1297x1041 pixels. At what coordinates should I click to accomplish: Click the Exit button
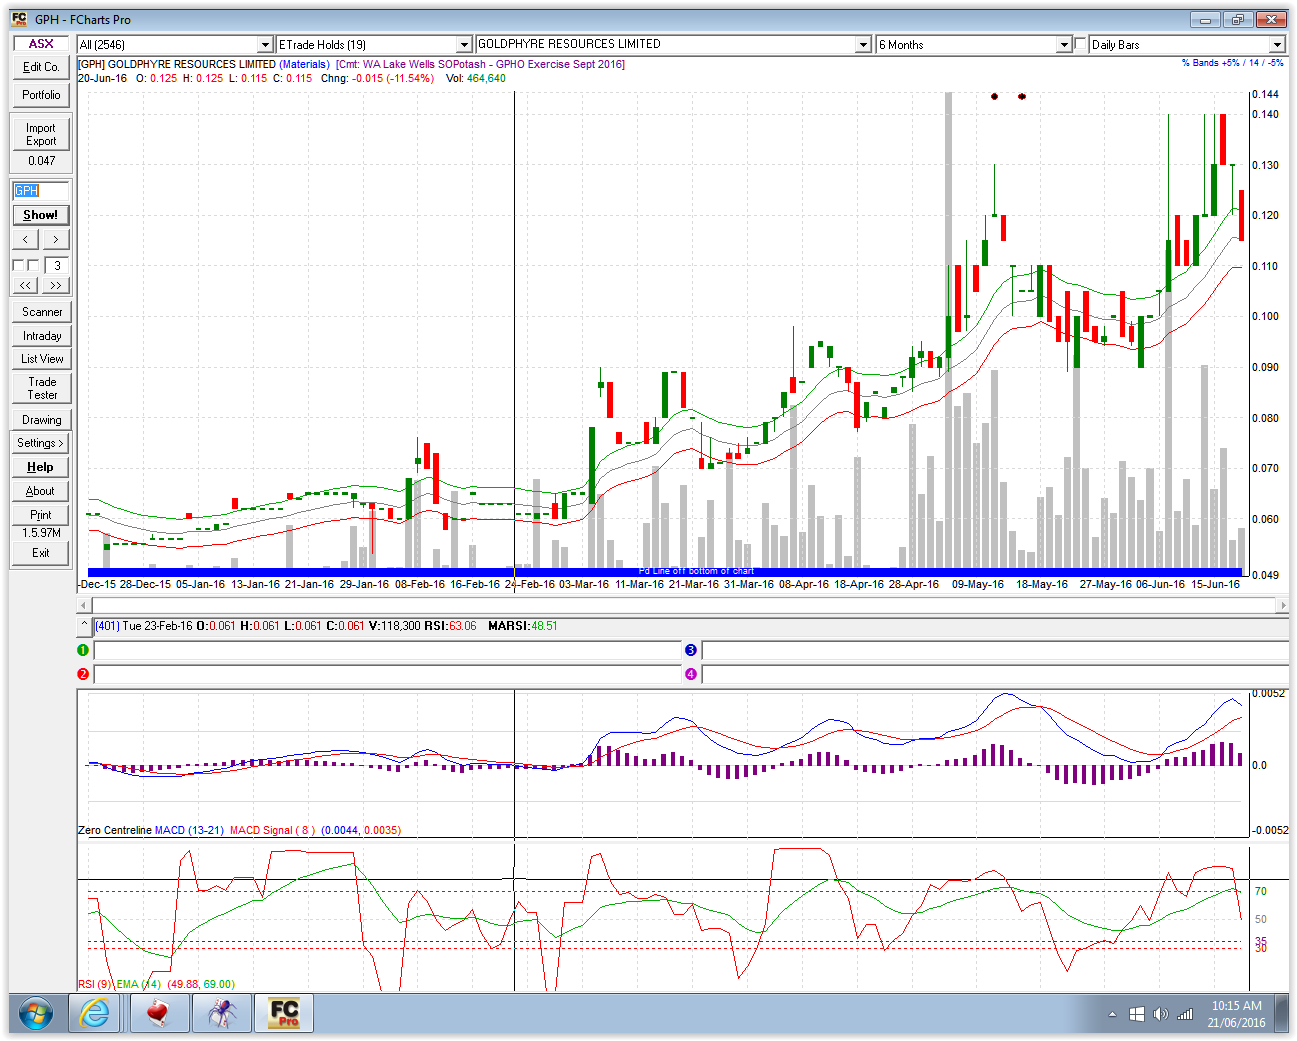click(41, 553)
